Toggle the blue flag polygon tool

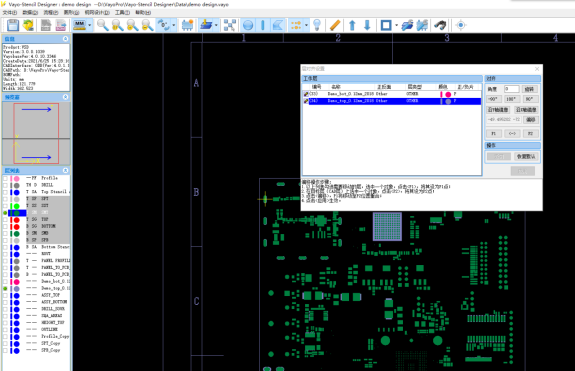[278, 25]
